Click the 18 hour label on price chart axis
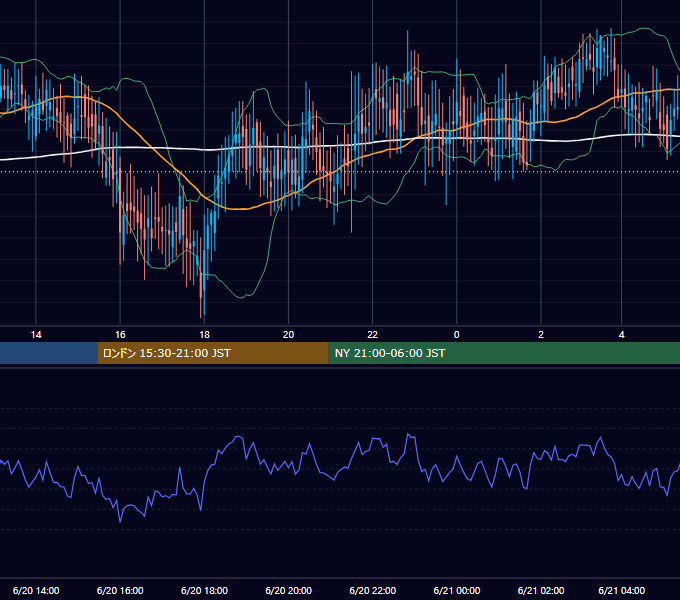 pyautogui.click(x=204, y=335)
